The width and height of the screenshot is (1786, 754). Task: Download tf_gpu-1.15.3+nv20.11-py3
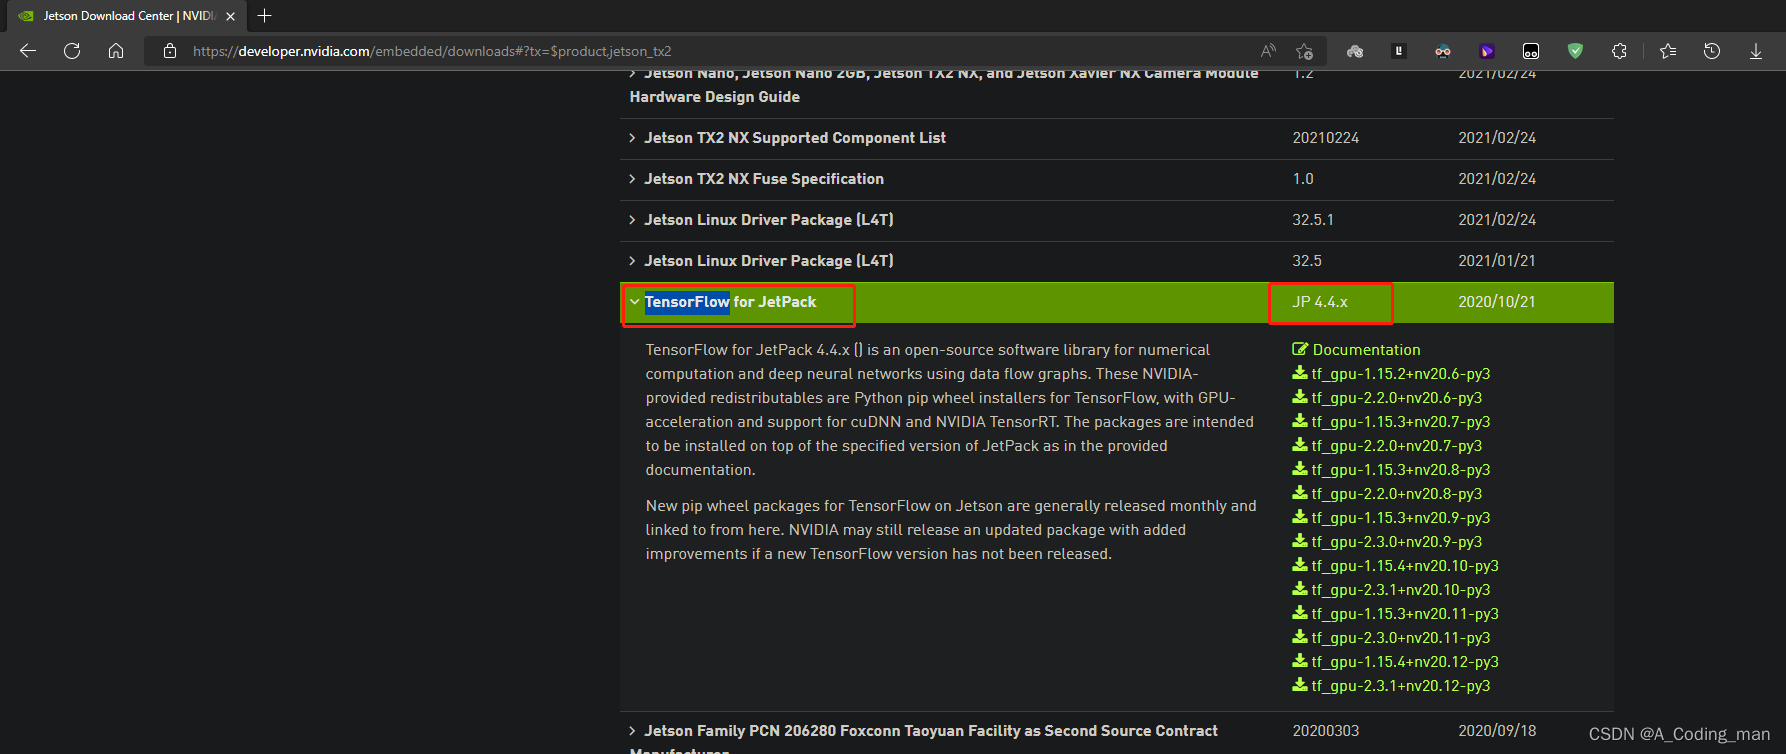point(1395,614)
